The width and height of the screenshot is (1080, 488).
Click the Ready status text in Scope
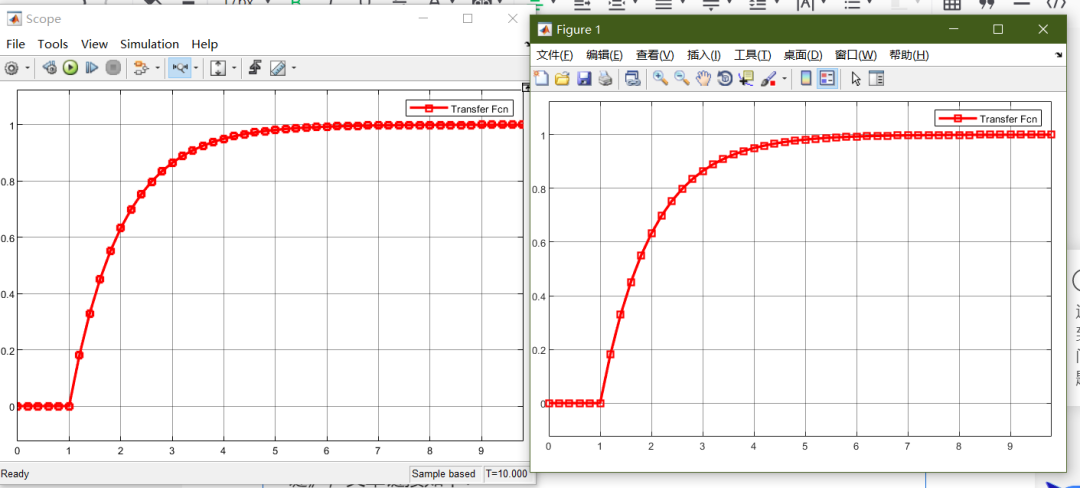[15, 474]
